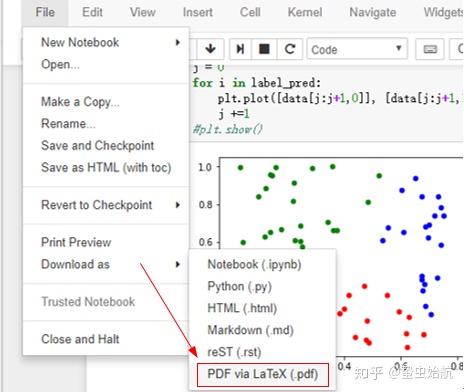Choose Make a Copy... menu entry
Viewport: 464px width, 392px height.
click(106, 102)
